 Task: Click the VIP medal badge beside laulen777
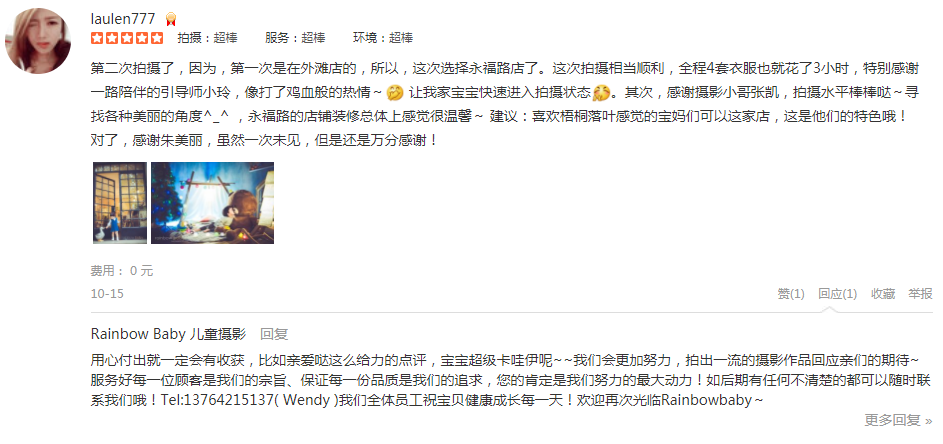[170, 19]
